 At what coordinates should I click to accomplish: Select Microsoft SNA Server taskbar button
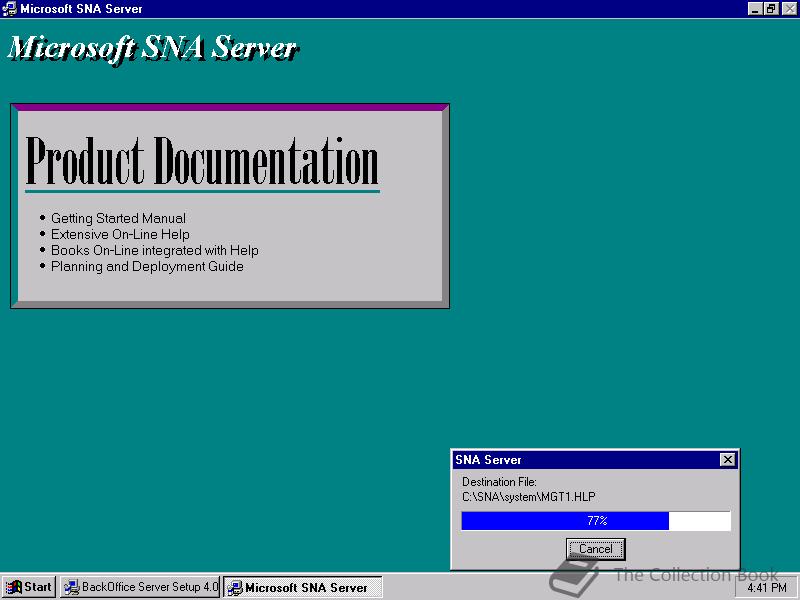(x=304, y=587)
